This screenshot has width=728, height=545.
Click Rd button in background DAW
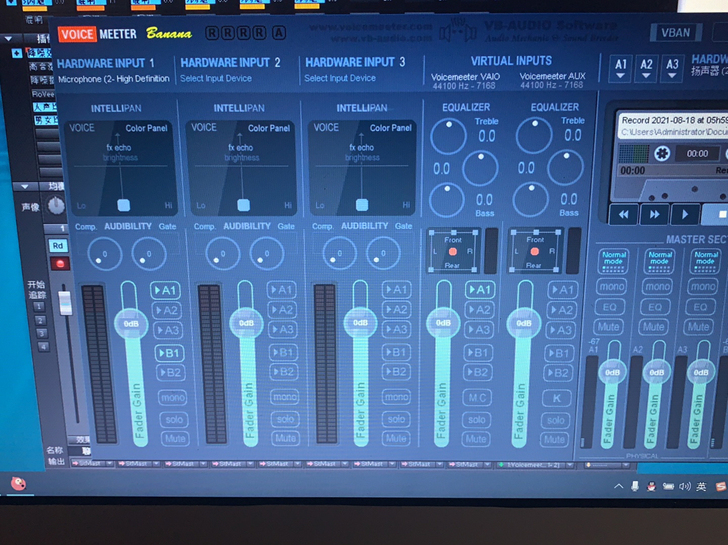click(58, 246)
